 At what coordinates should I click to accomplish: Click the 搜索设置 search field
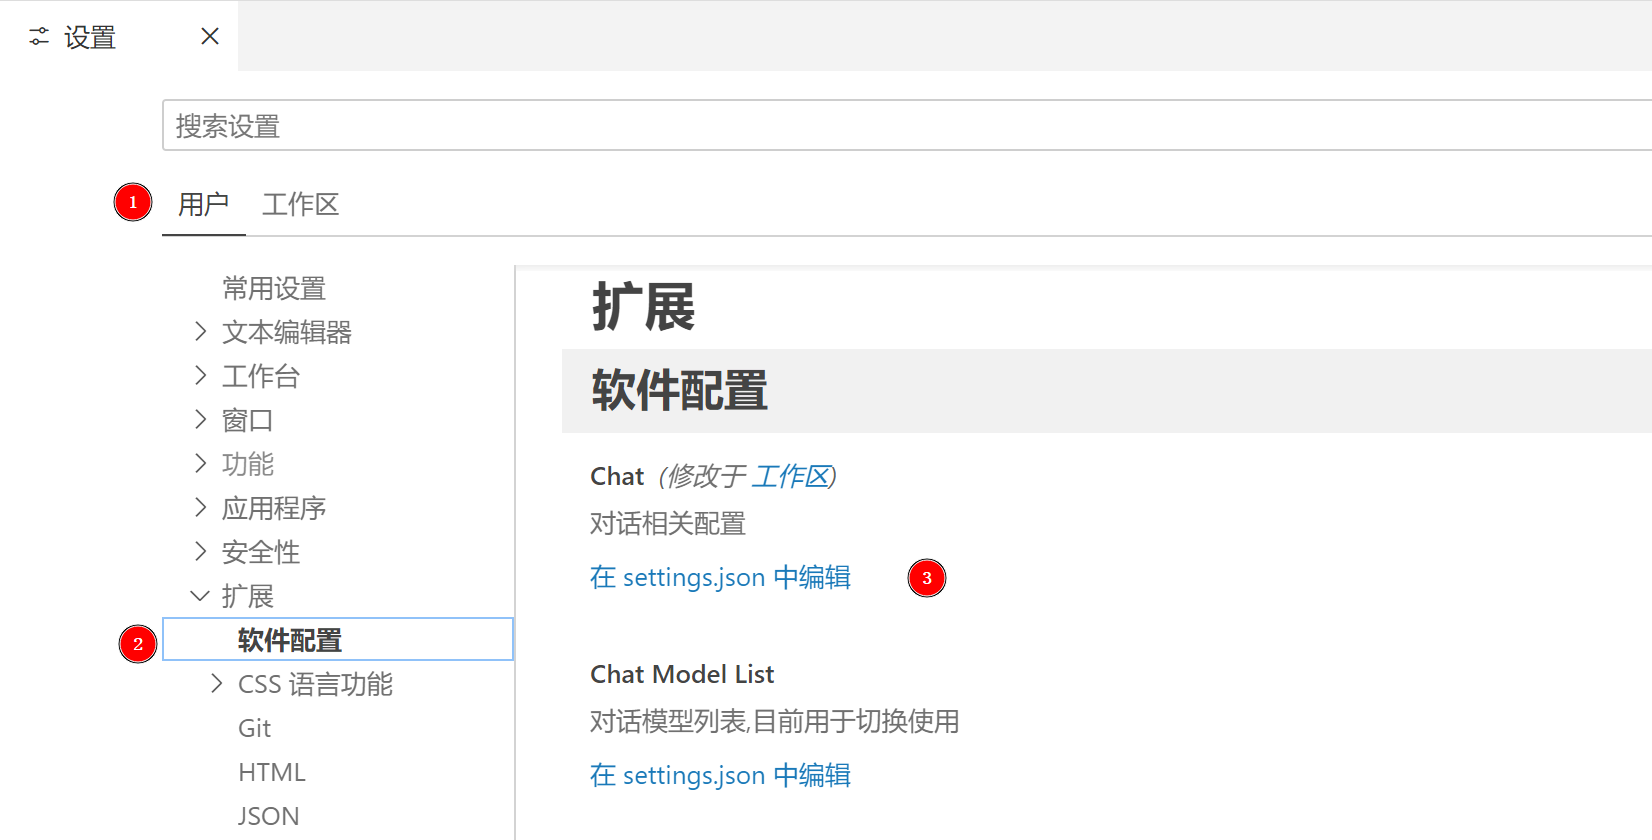tap(900, 126)
